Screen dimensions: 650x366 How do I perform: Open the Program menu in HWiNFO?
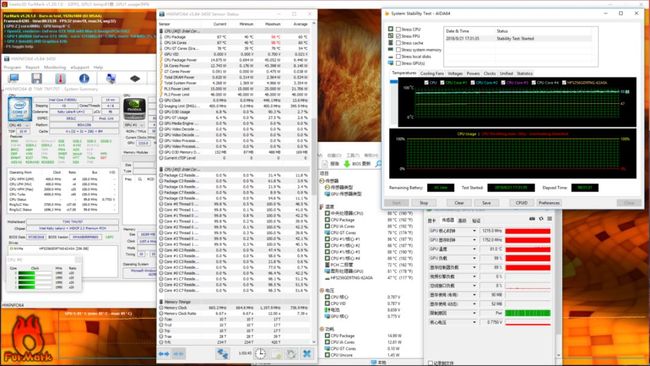point(12,67)
